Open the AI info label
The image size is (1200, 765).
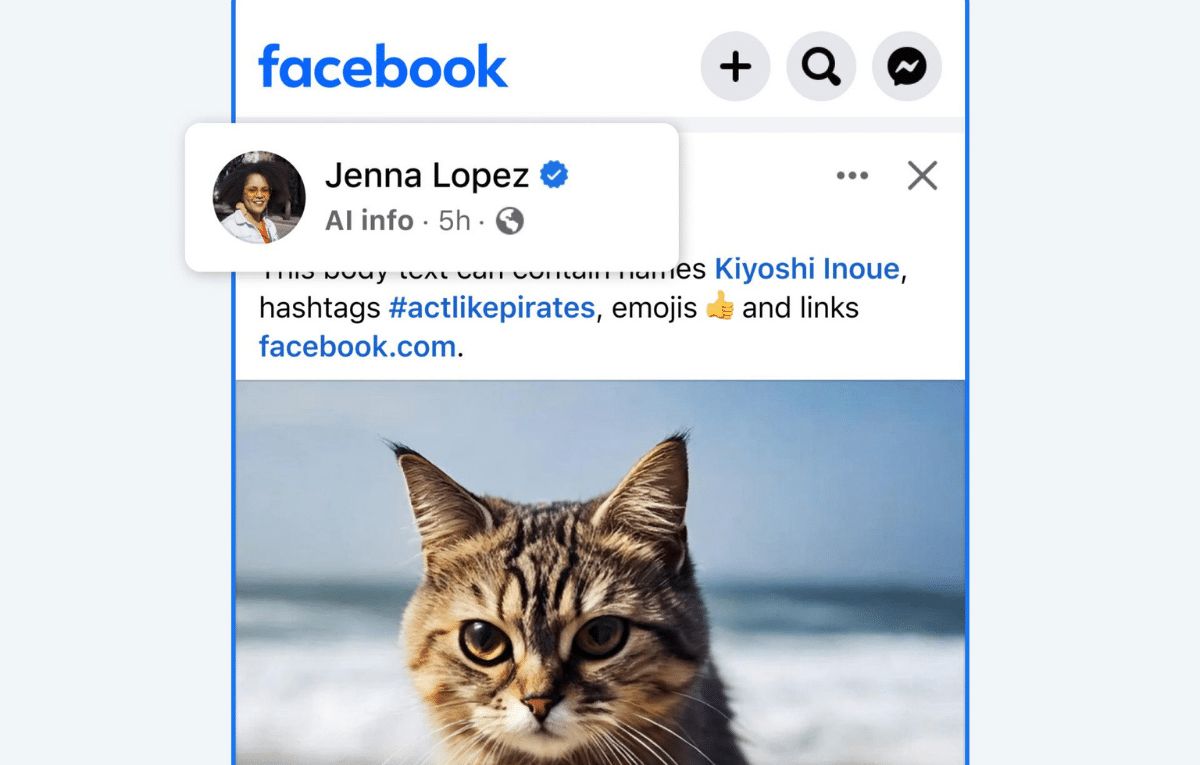(369, 221)
